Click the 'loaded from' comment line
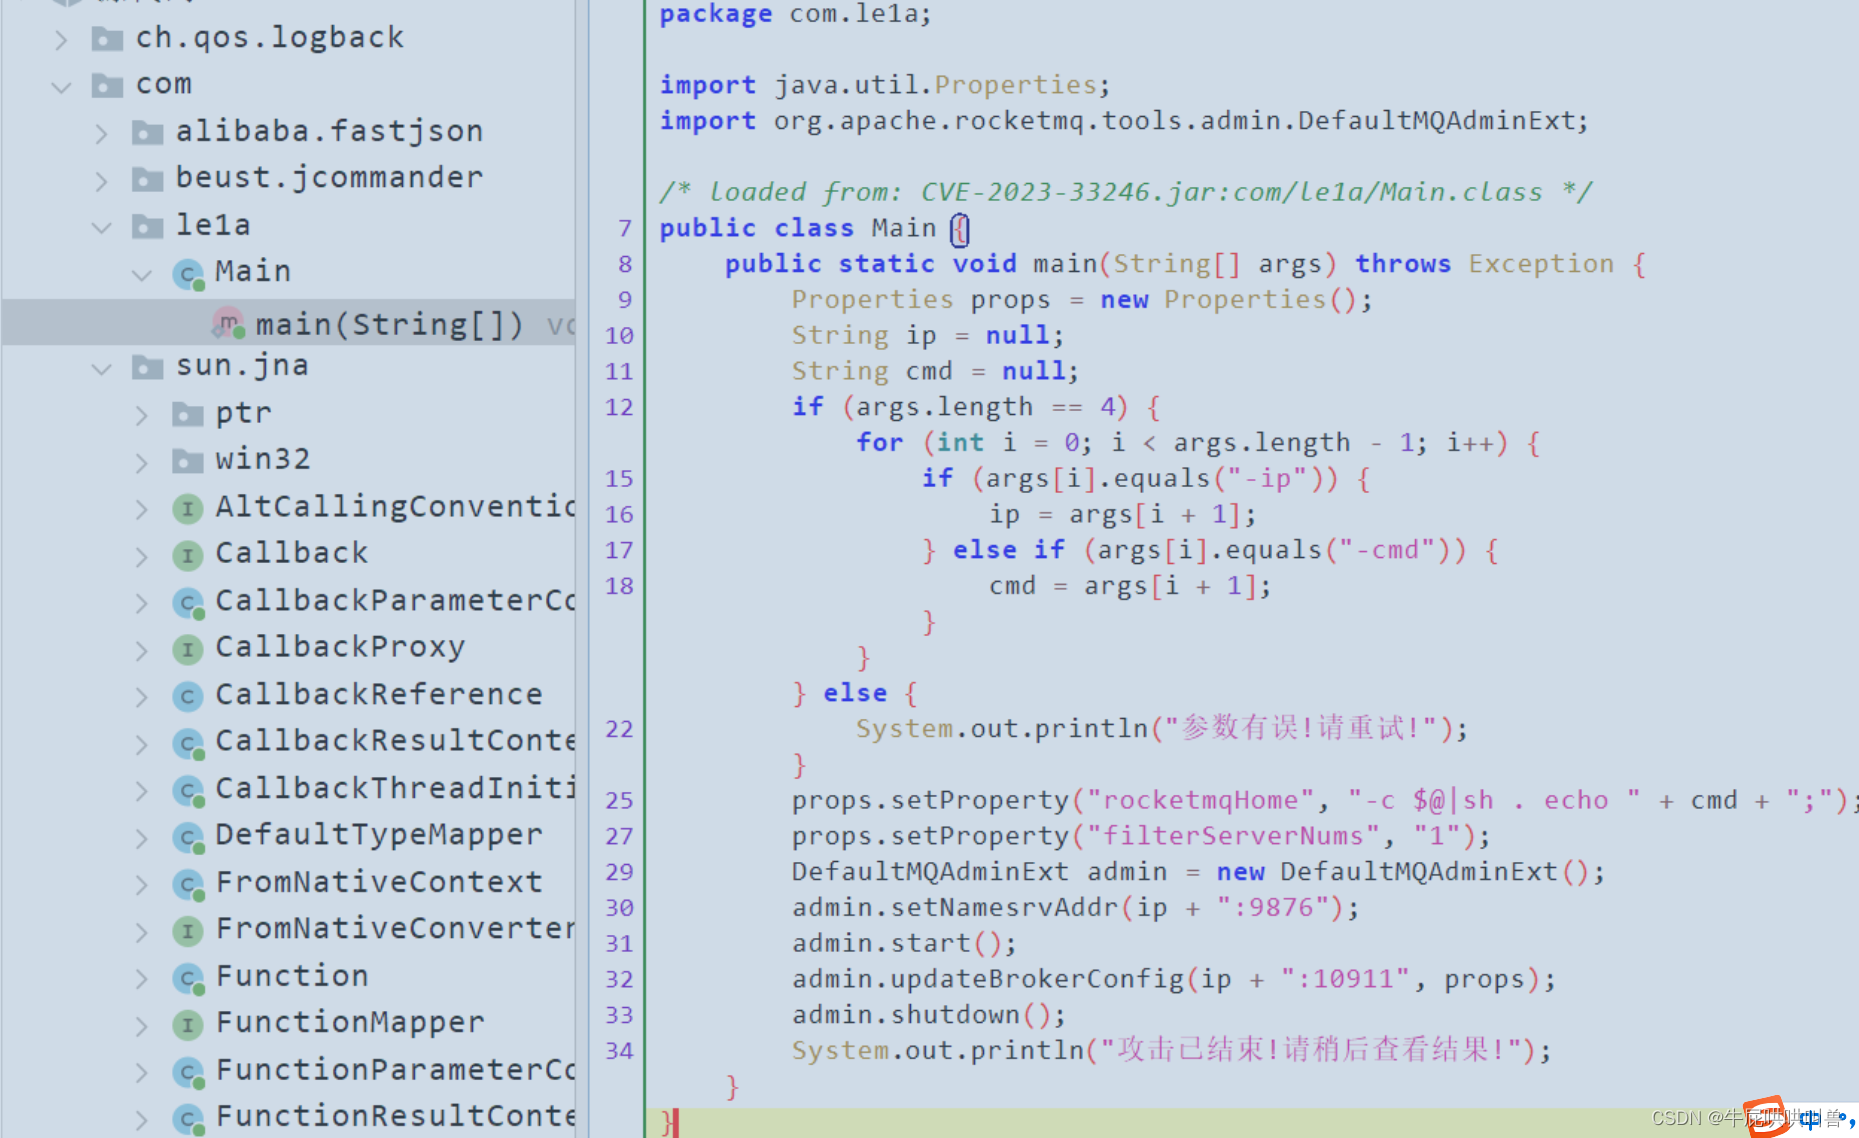 click(1126, 193)
